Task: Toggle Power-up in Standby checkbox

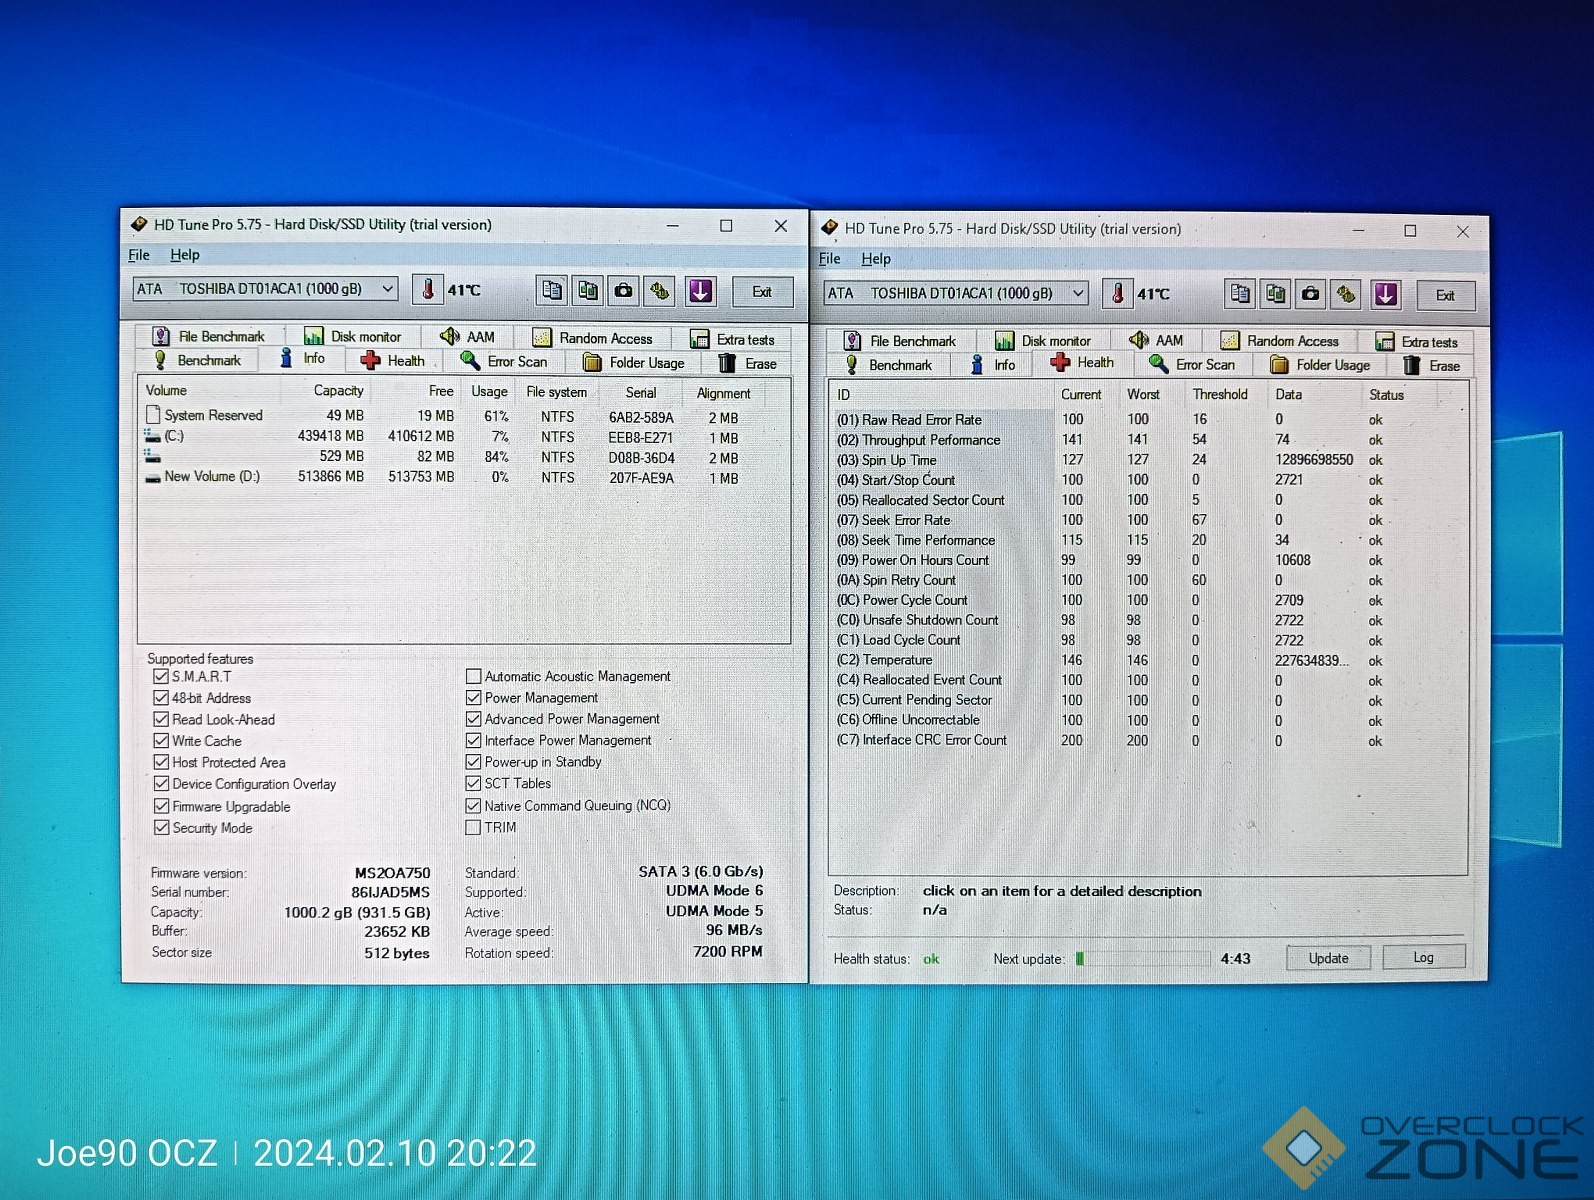Action: [x=474, y=762]
